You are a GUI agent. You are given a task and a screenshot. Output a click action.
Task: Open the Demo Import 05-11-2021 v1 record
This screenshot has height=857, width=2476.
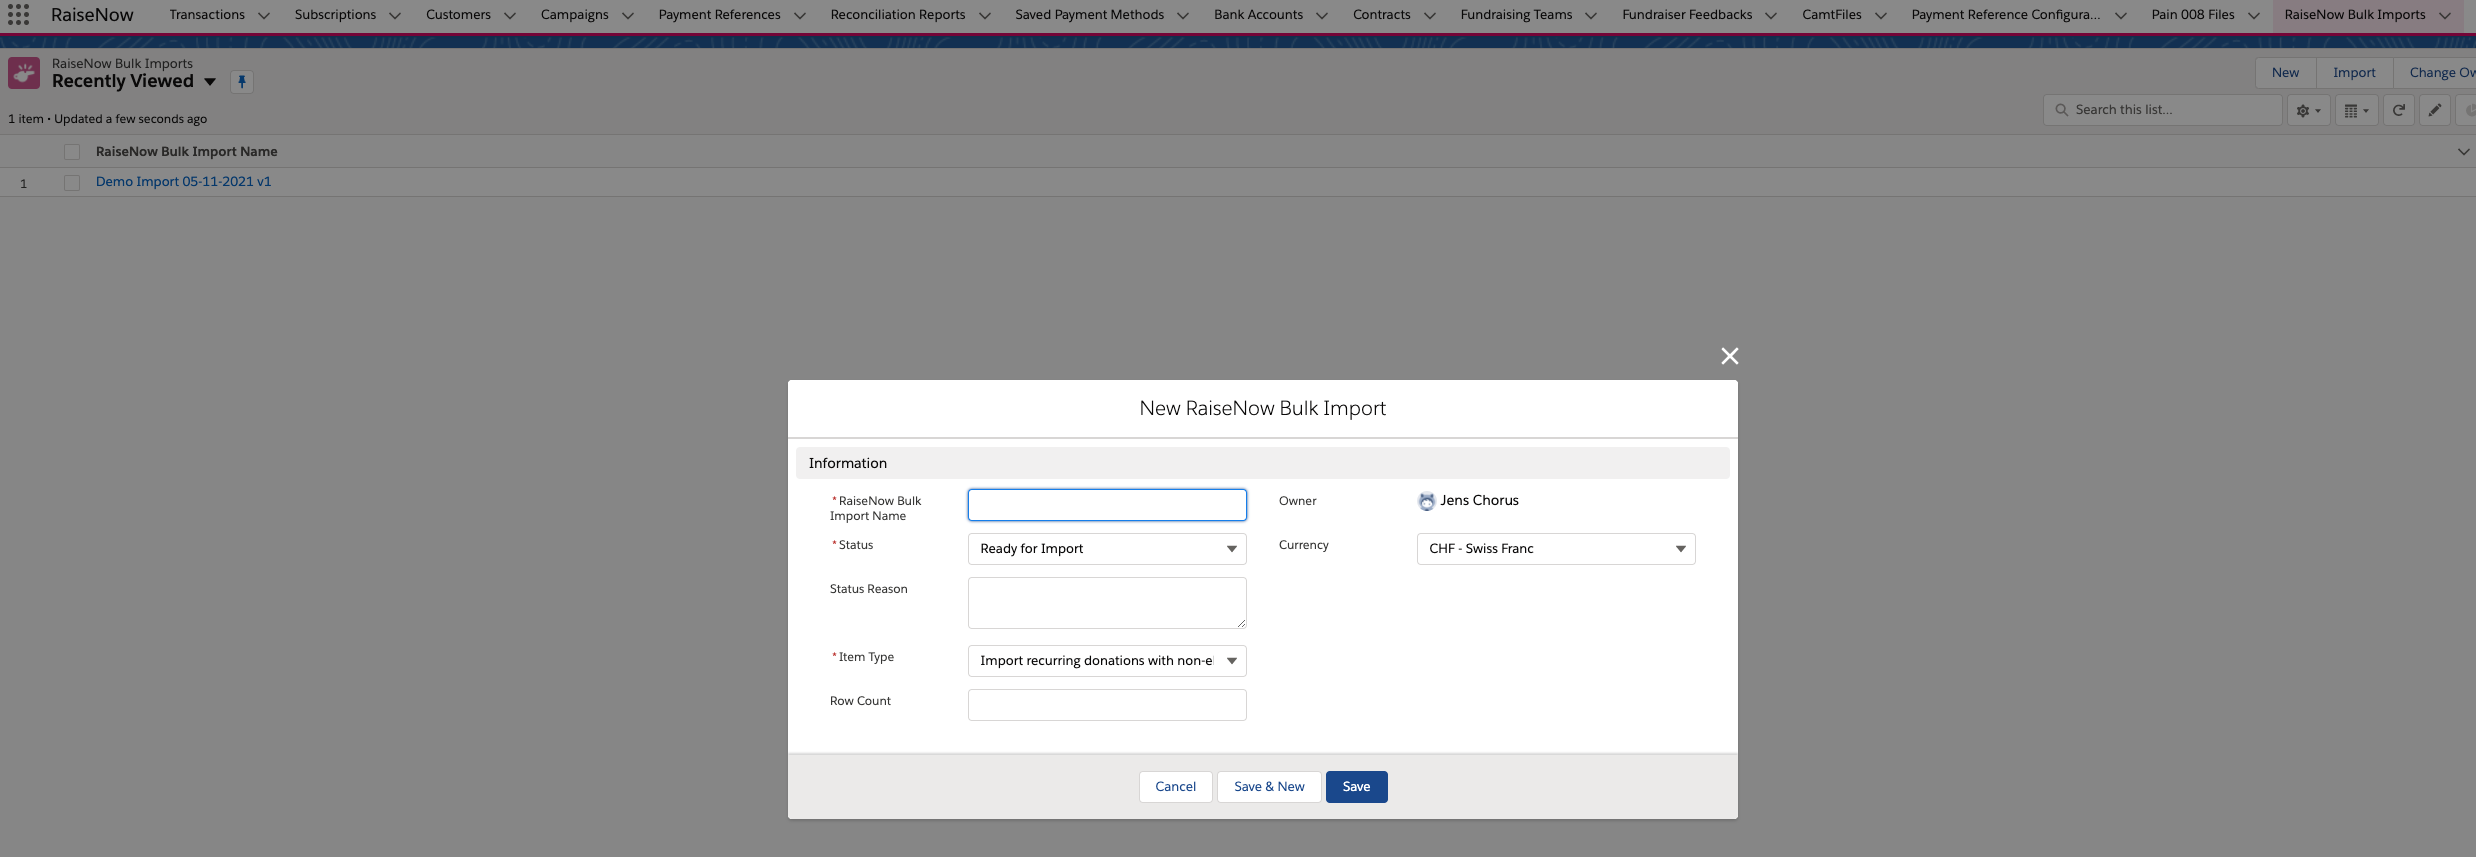[183, 182]
